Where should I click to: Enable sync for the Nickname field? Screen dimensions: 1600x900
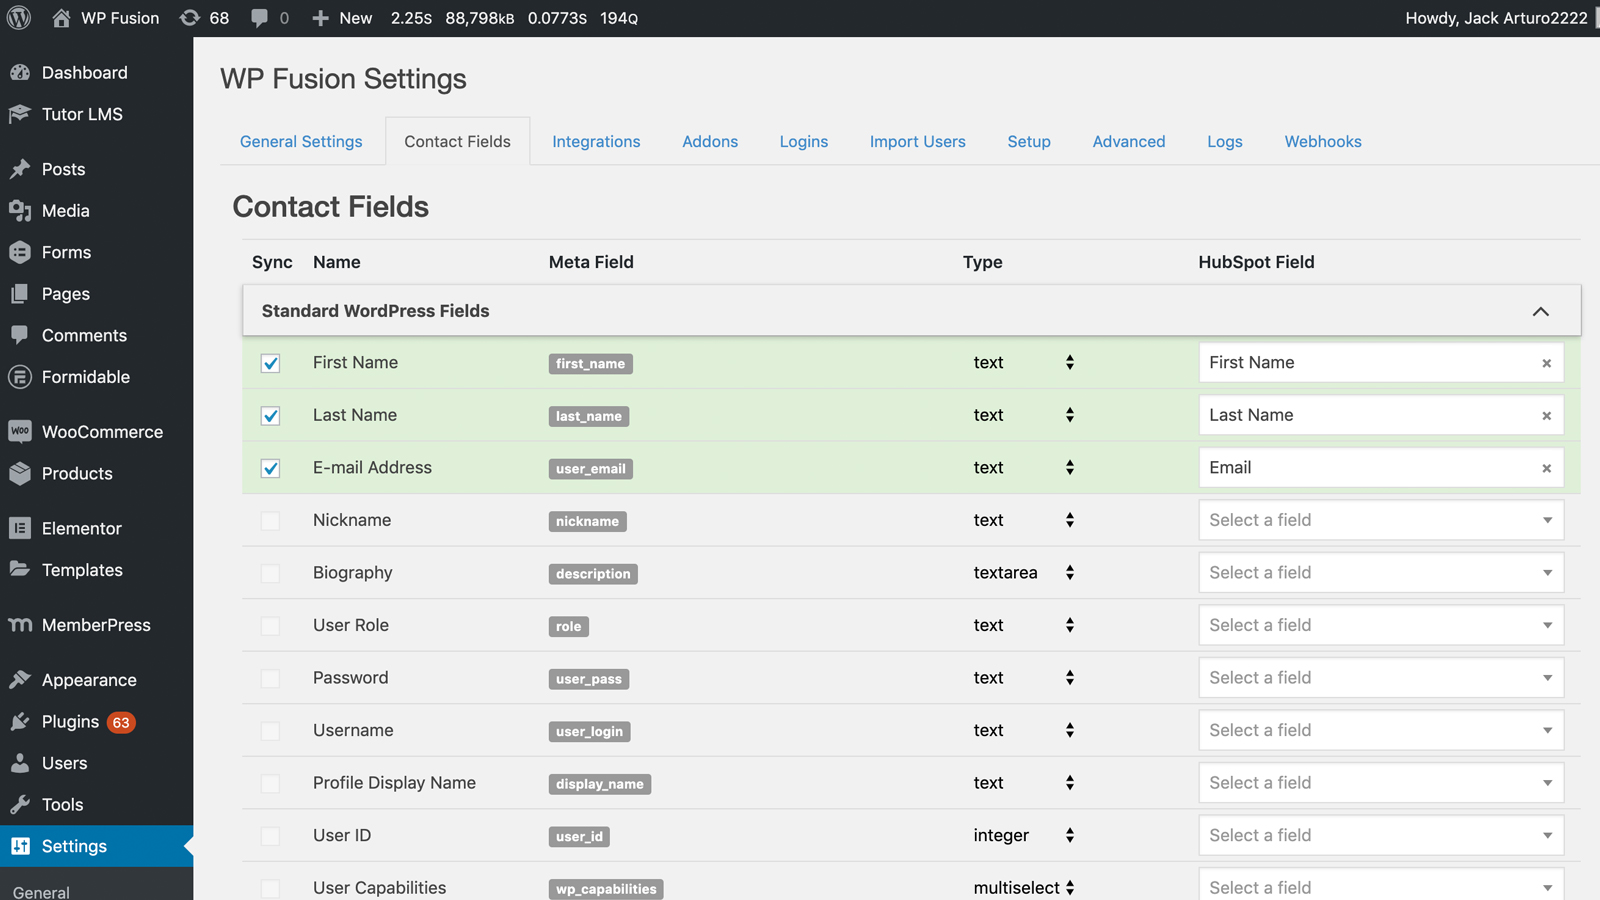(270, 521)
